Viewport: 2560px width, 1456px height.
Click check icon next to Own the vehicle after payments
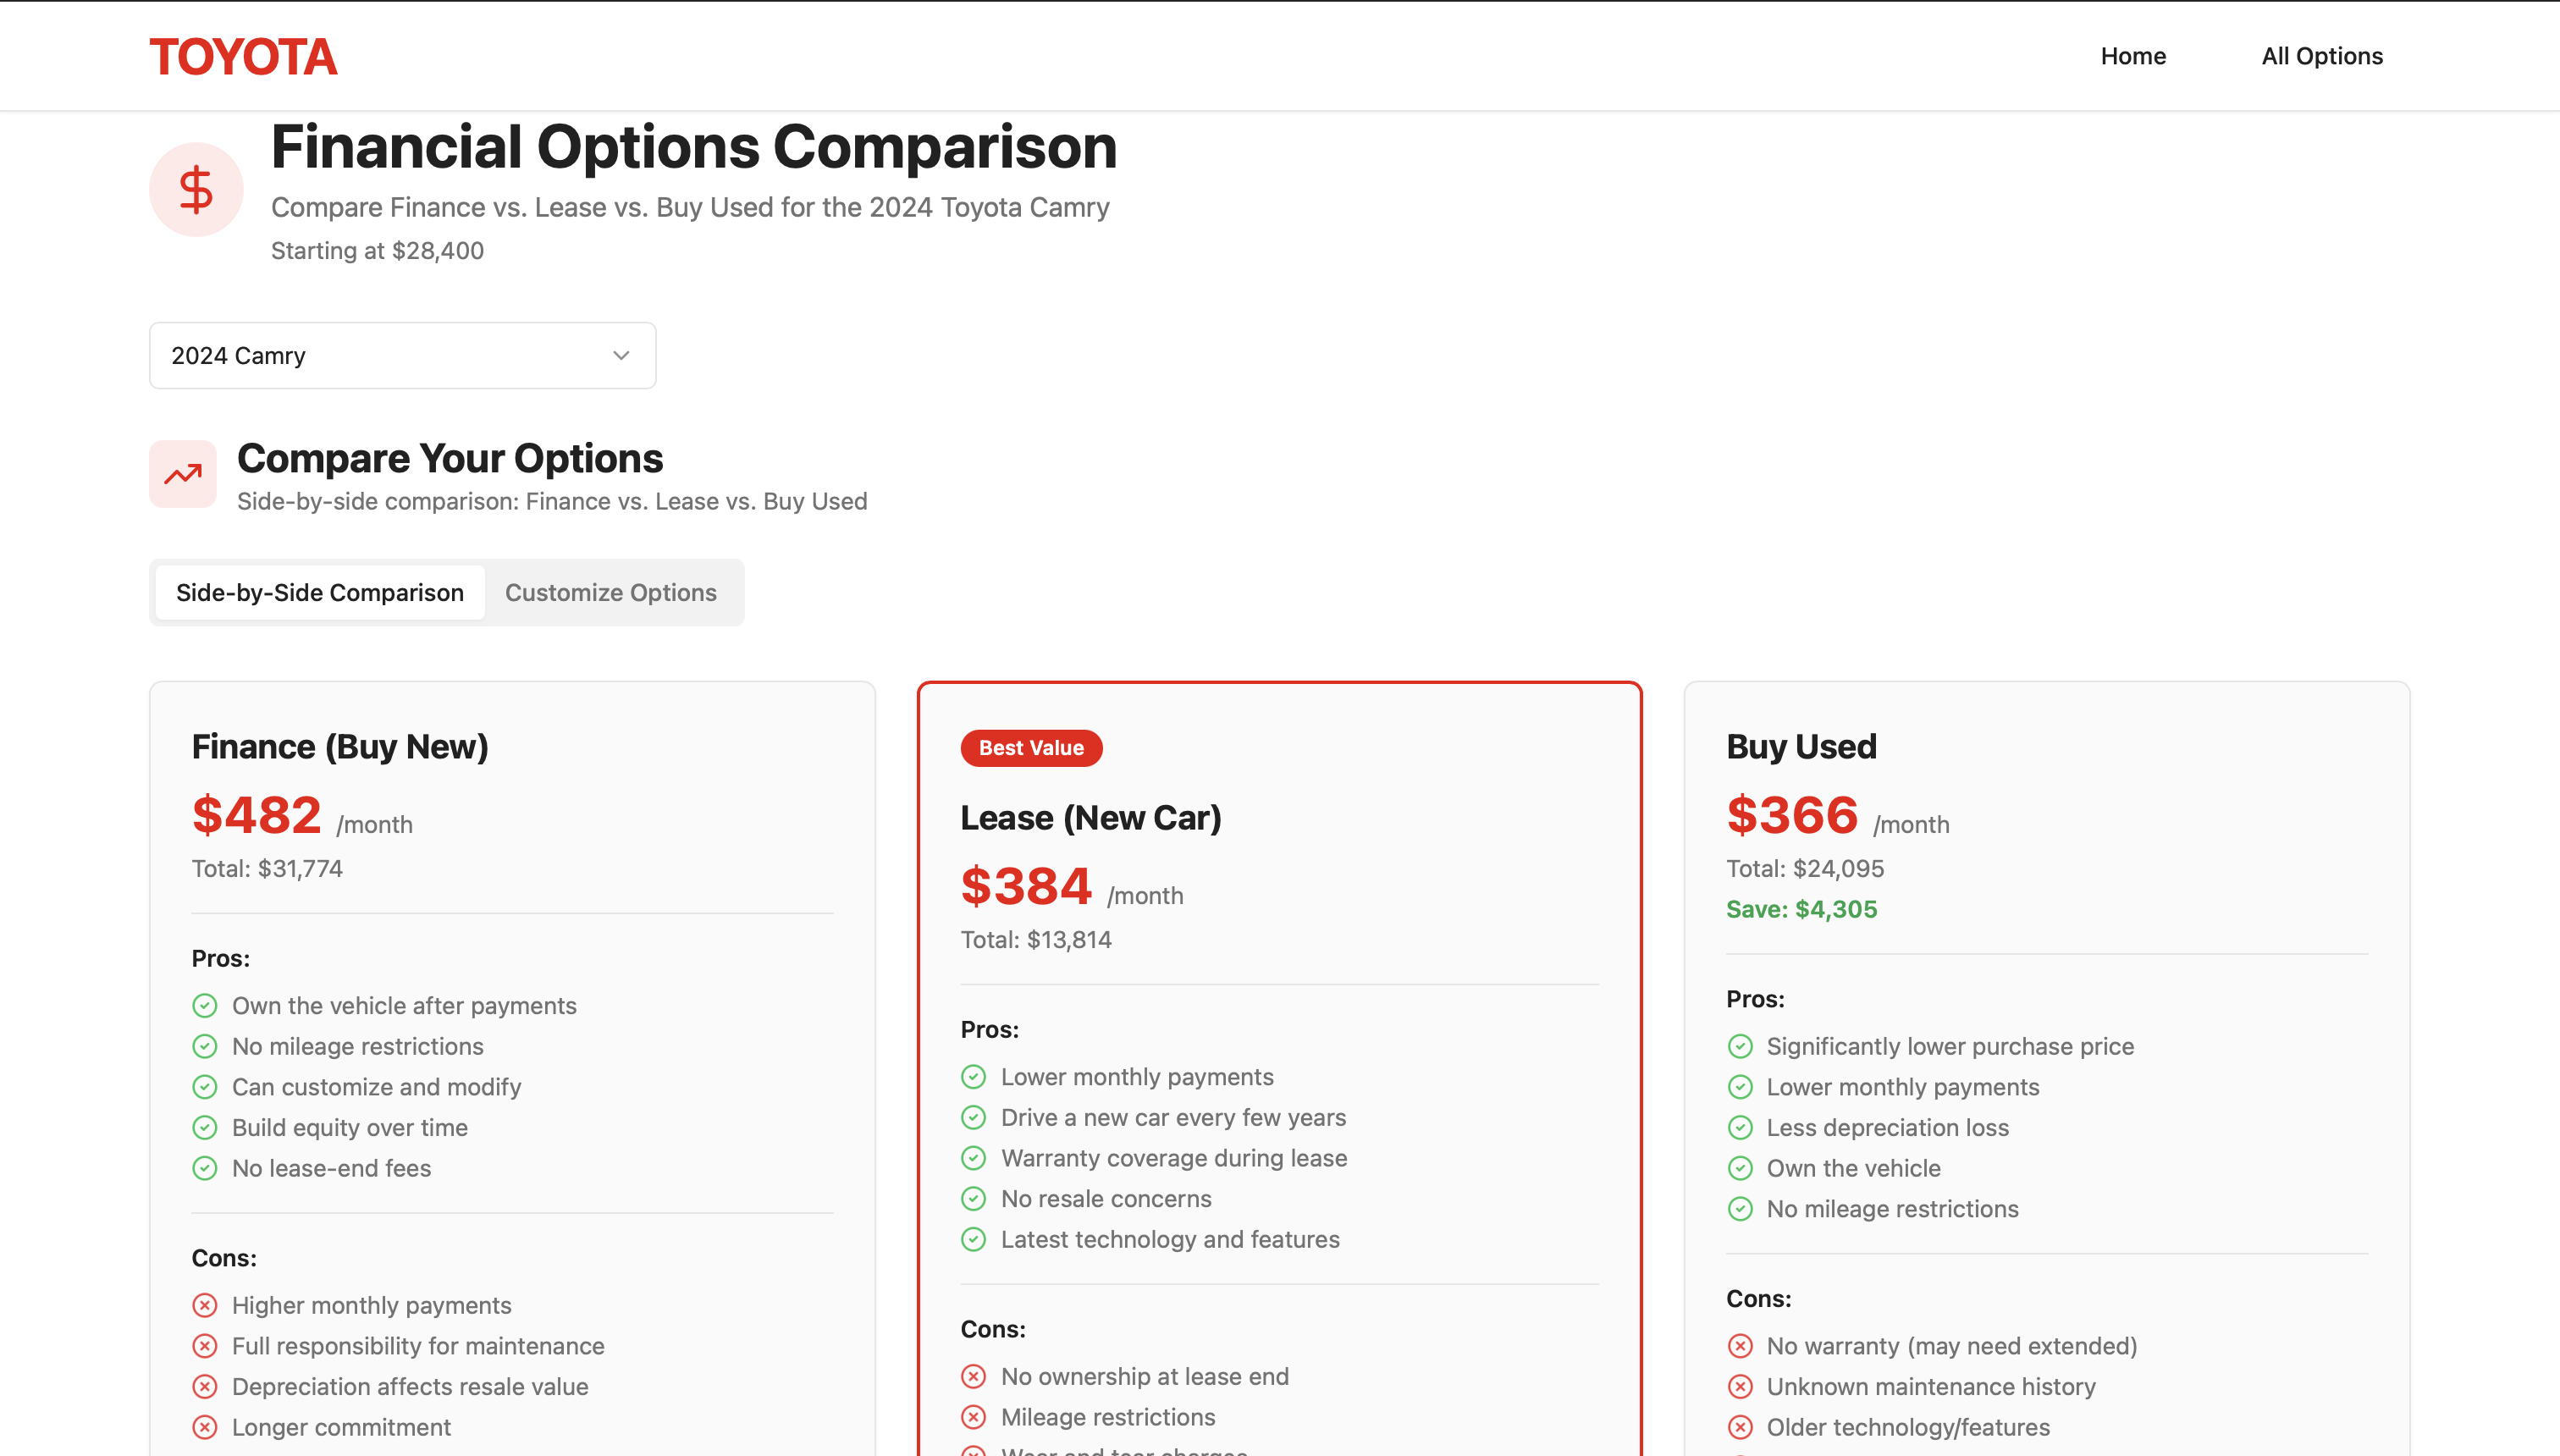click(x=205, y=1005)
